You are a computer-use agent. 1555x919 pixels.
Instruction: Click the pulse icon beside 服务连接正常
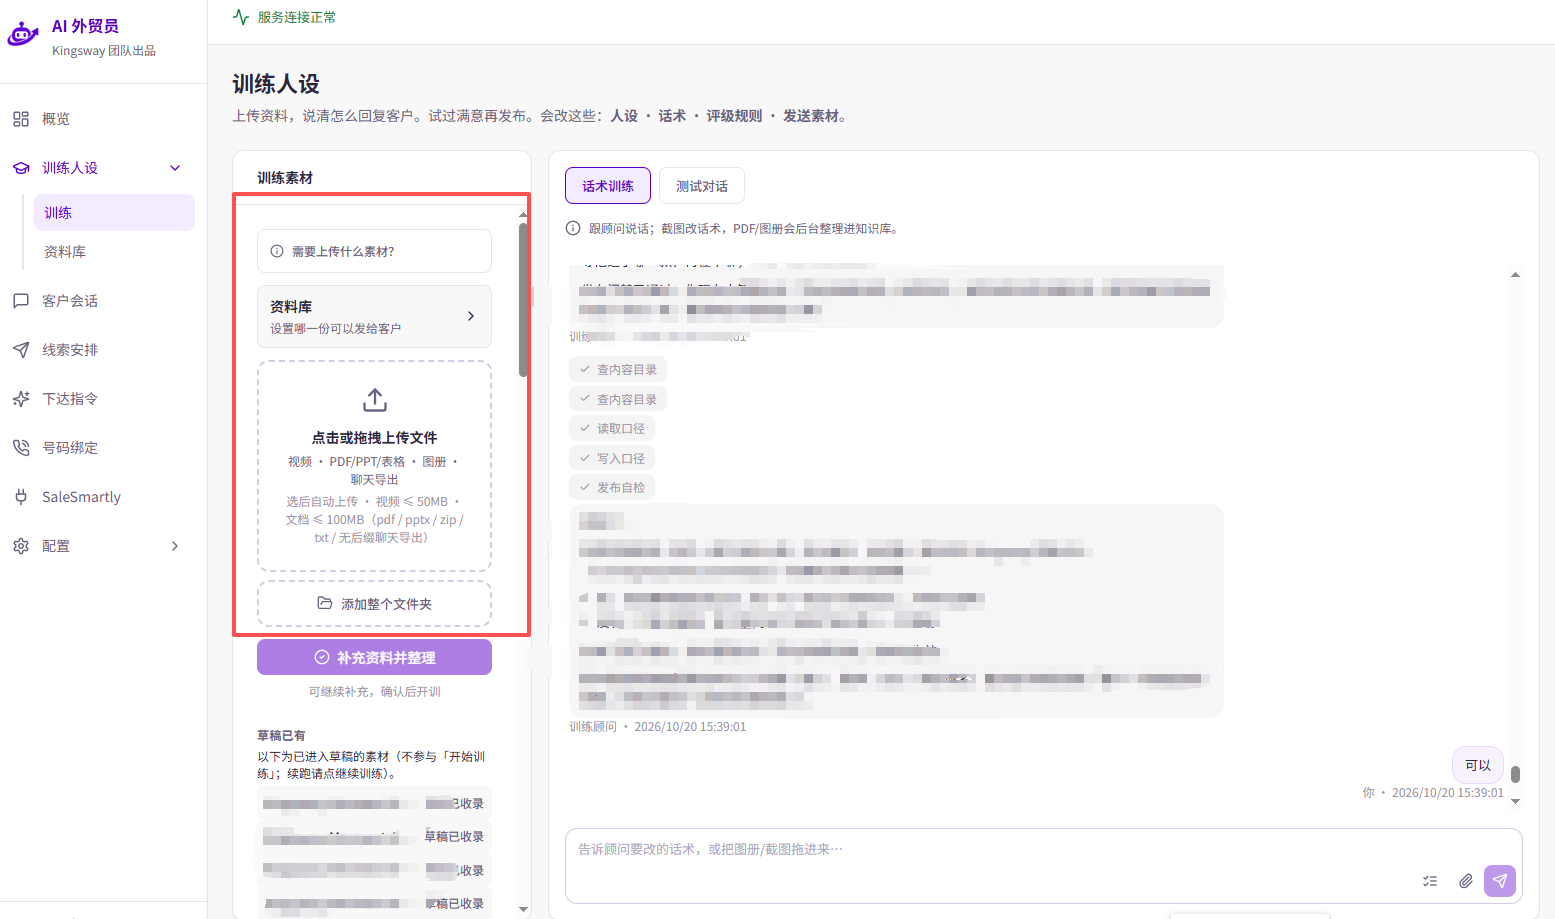tap(241, 17)
